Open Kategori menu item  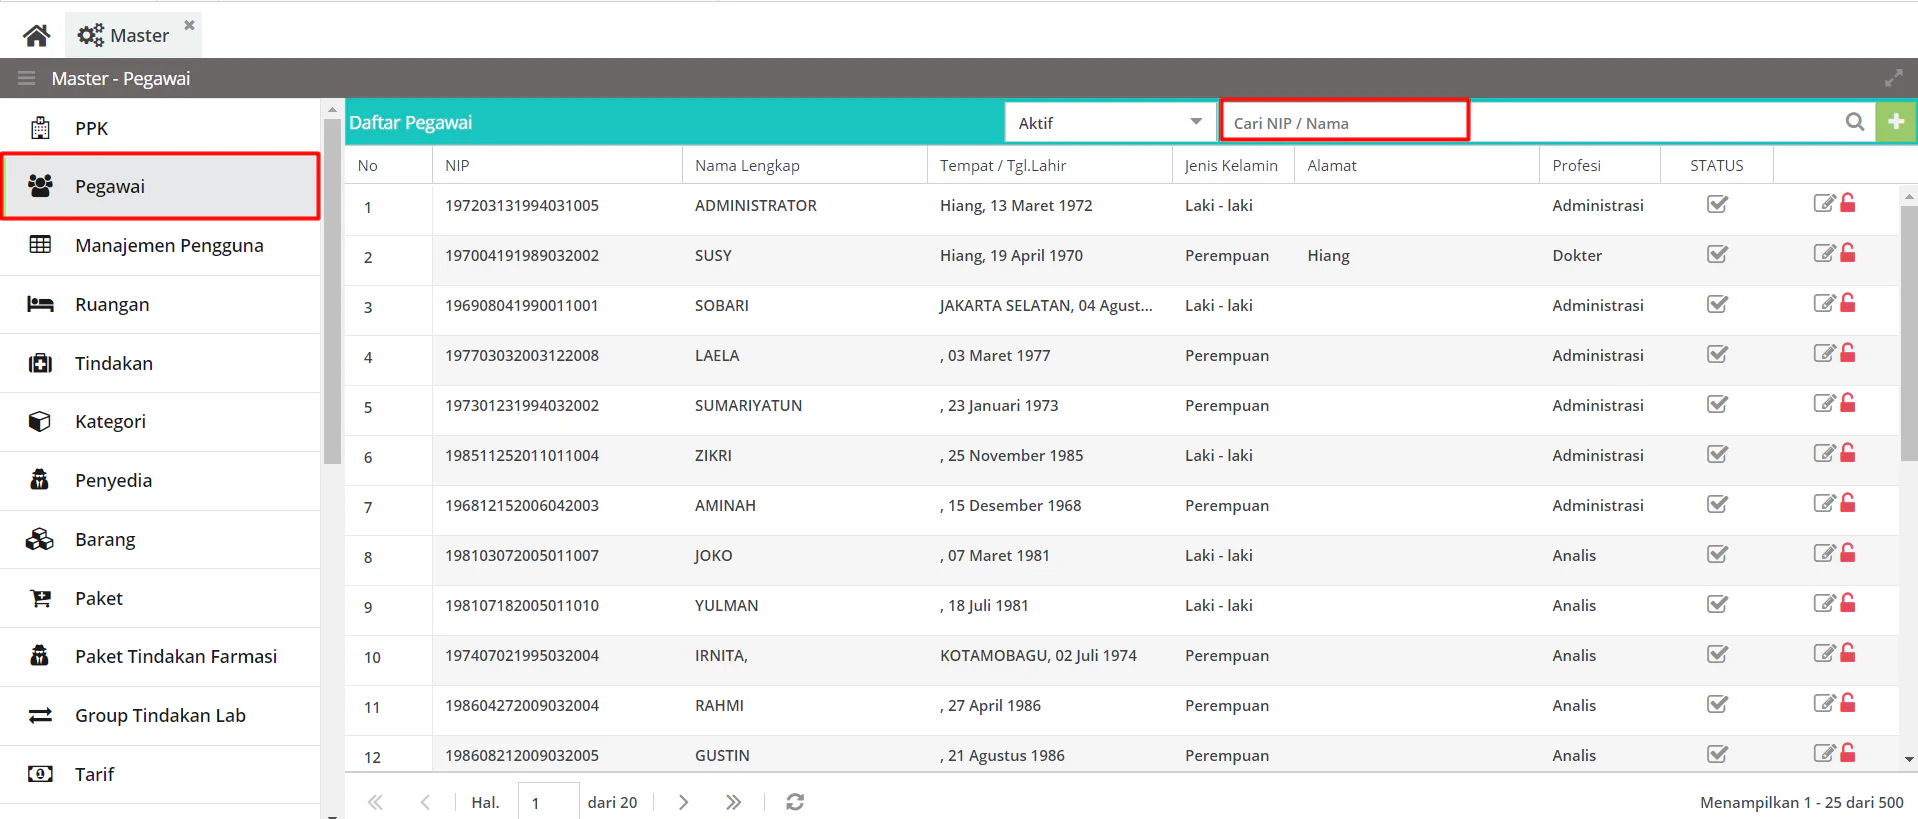pos(160,421)
